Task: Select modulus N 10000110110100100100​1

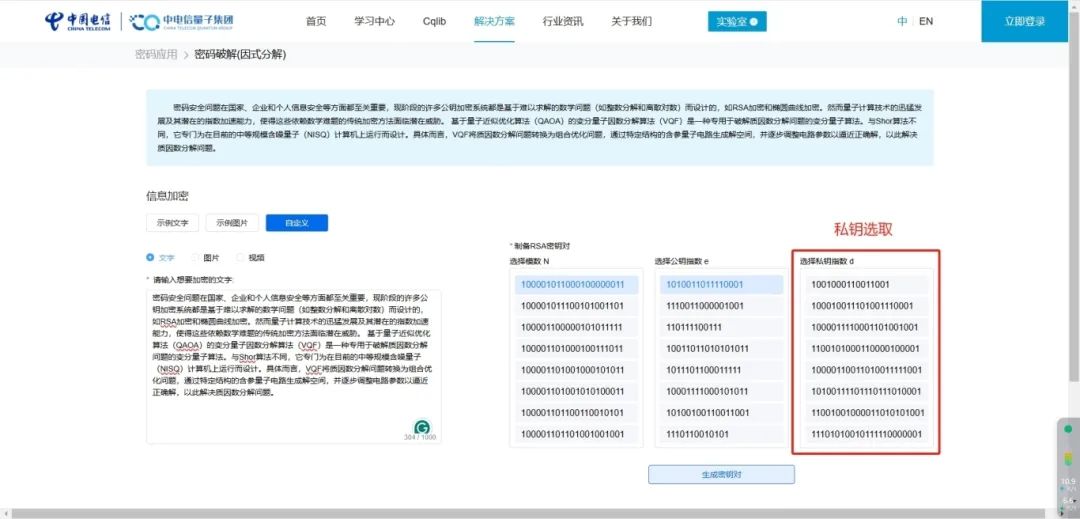Action: 577,434
